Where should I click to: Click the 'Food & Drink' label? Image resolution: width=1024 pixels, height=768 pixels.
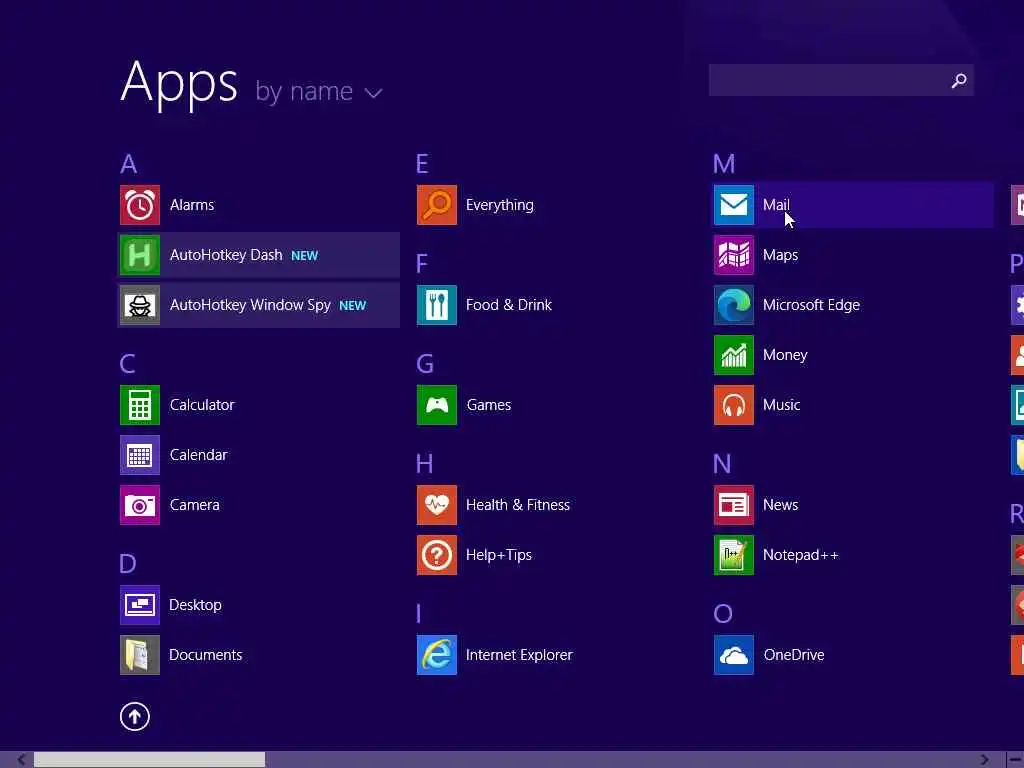tap(509, 305)
